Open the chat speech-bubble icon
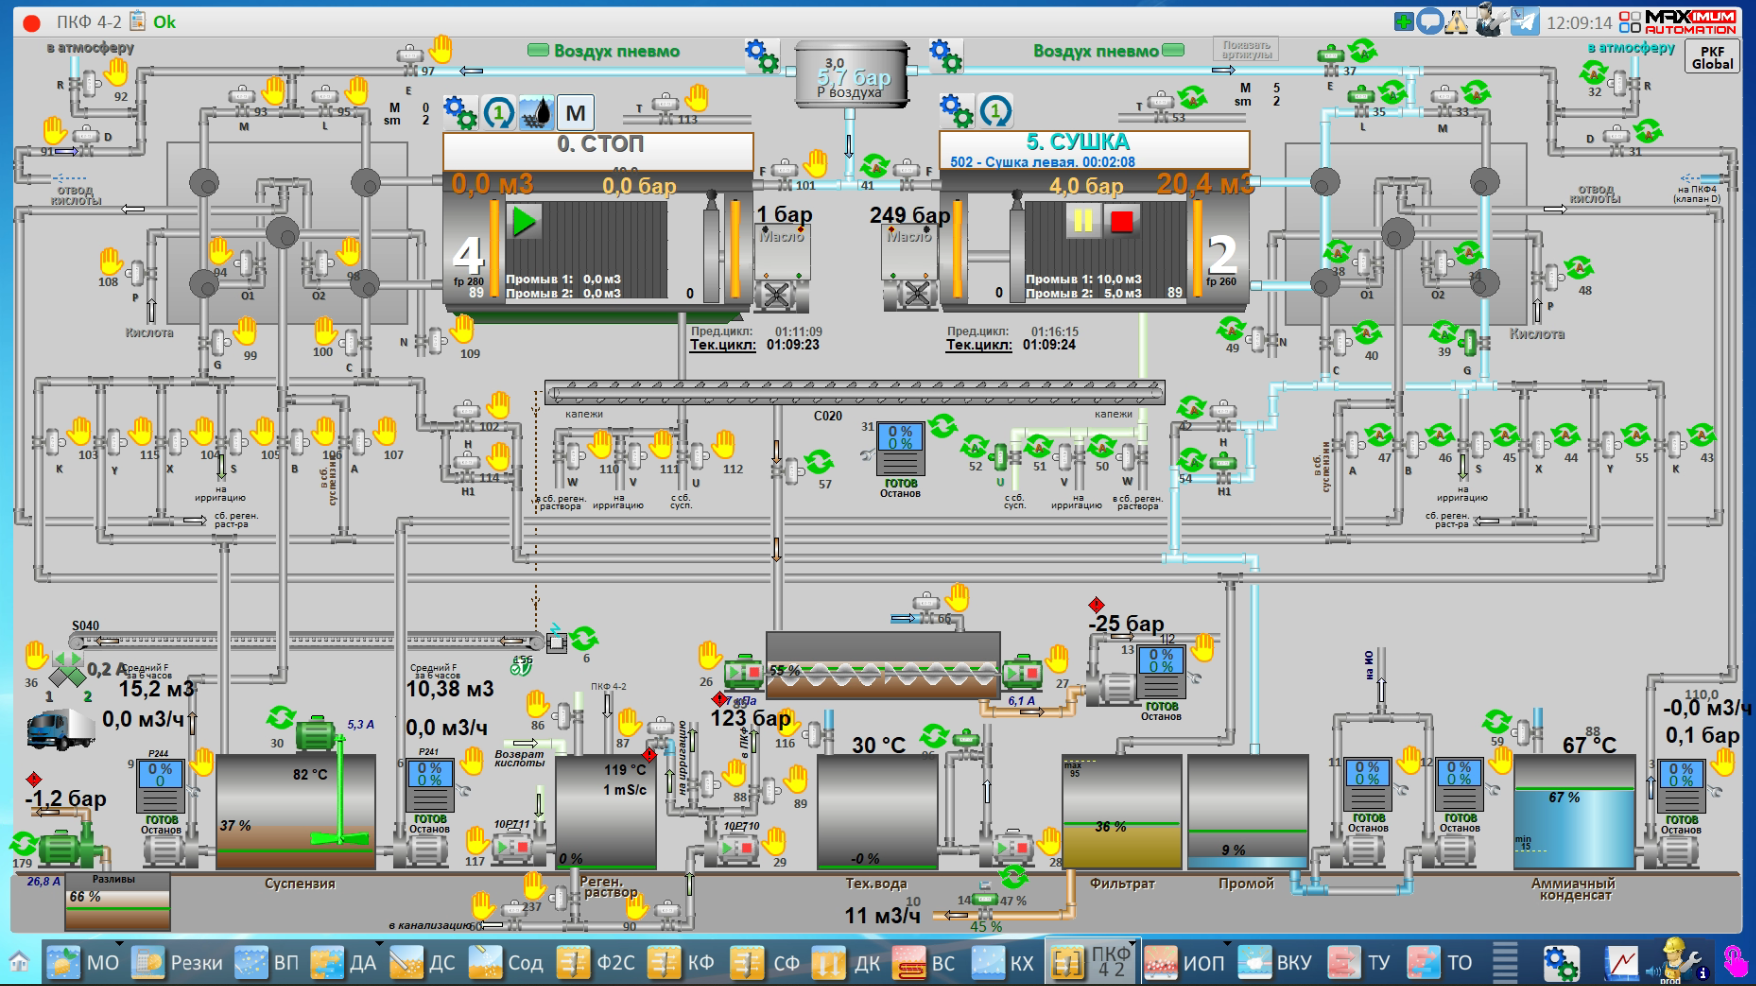Viewport: 1756px width, 986px height. click(x=1430, y=21)
